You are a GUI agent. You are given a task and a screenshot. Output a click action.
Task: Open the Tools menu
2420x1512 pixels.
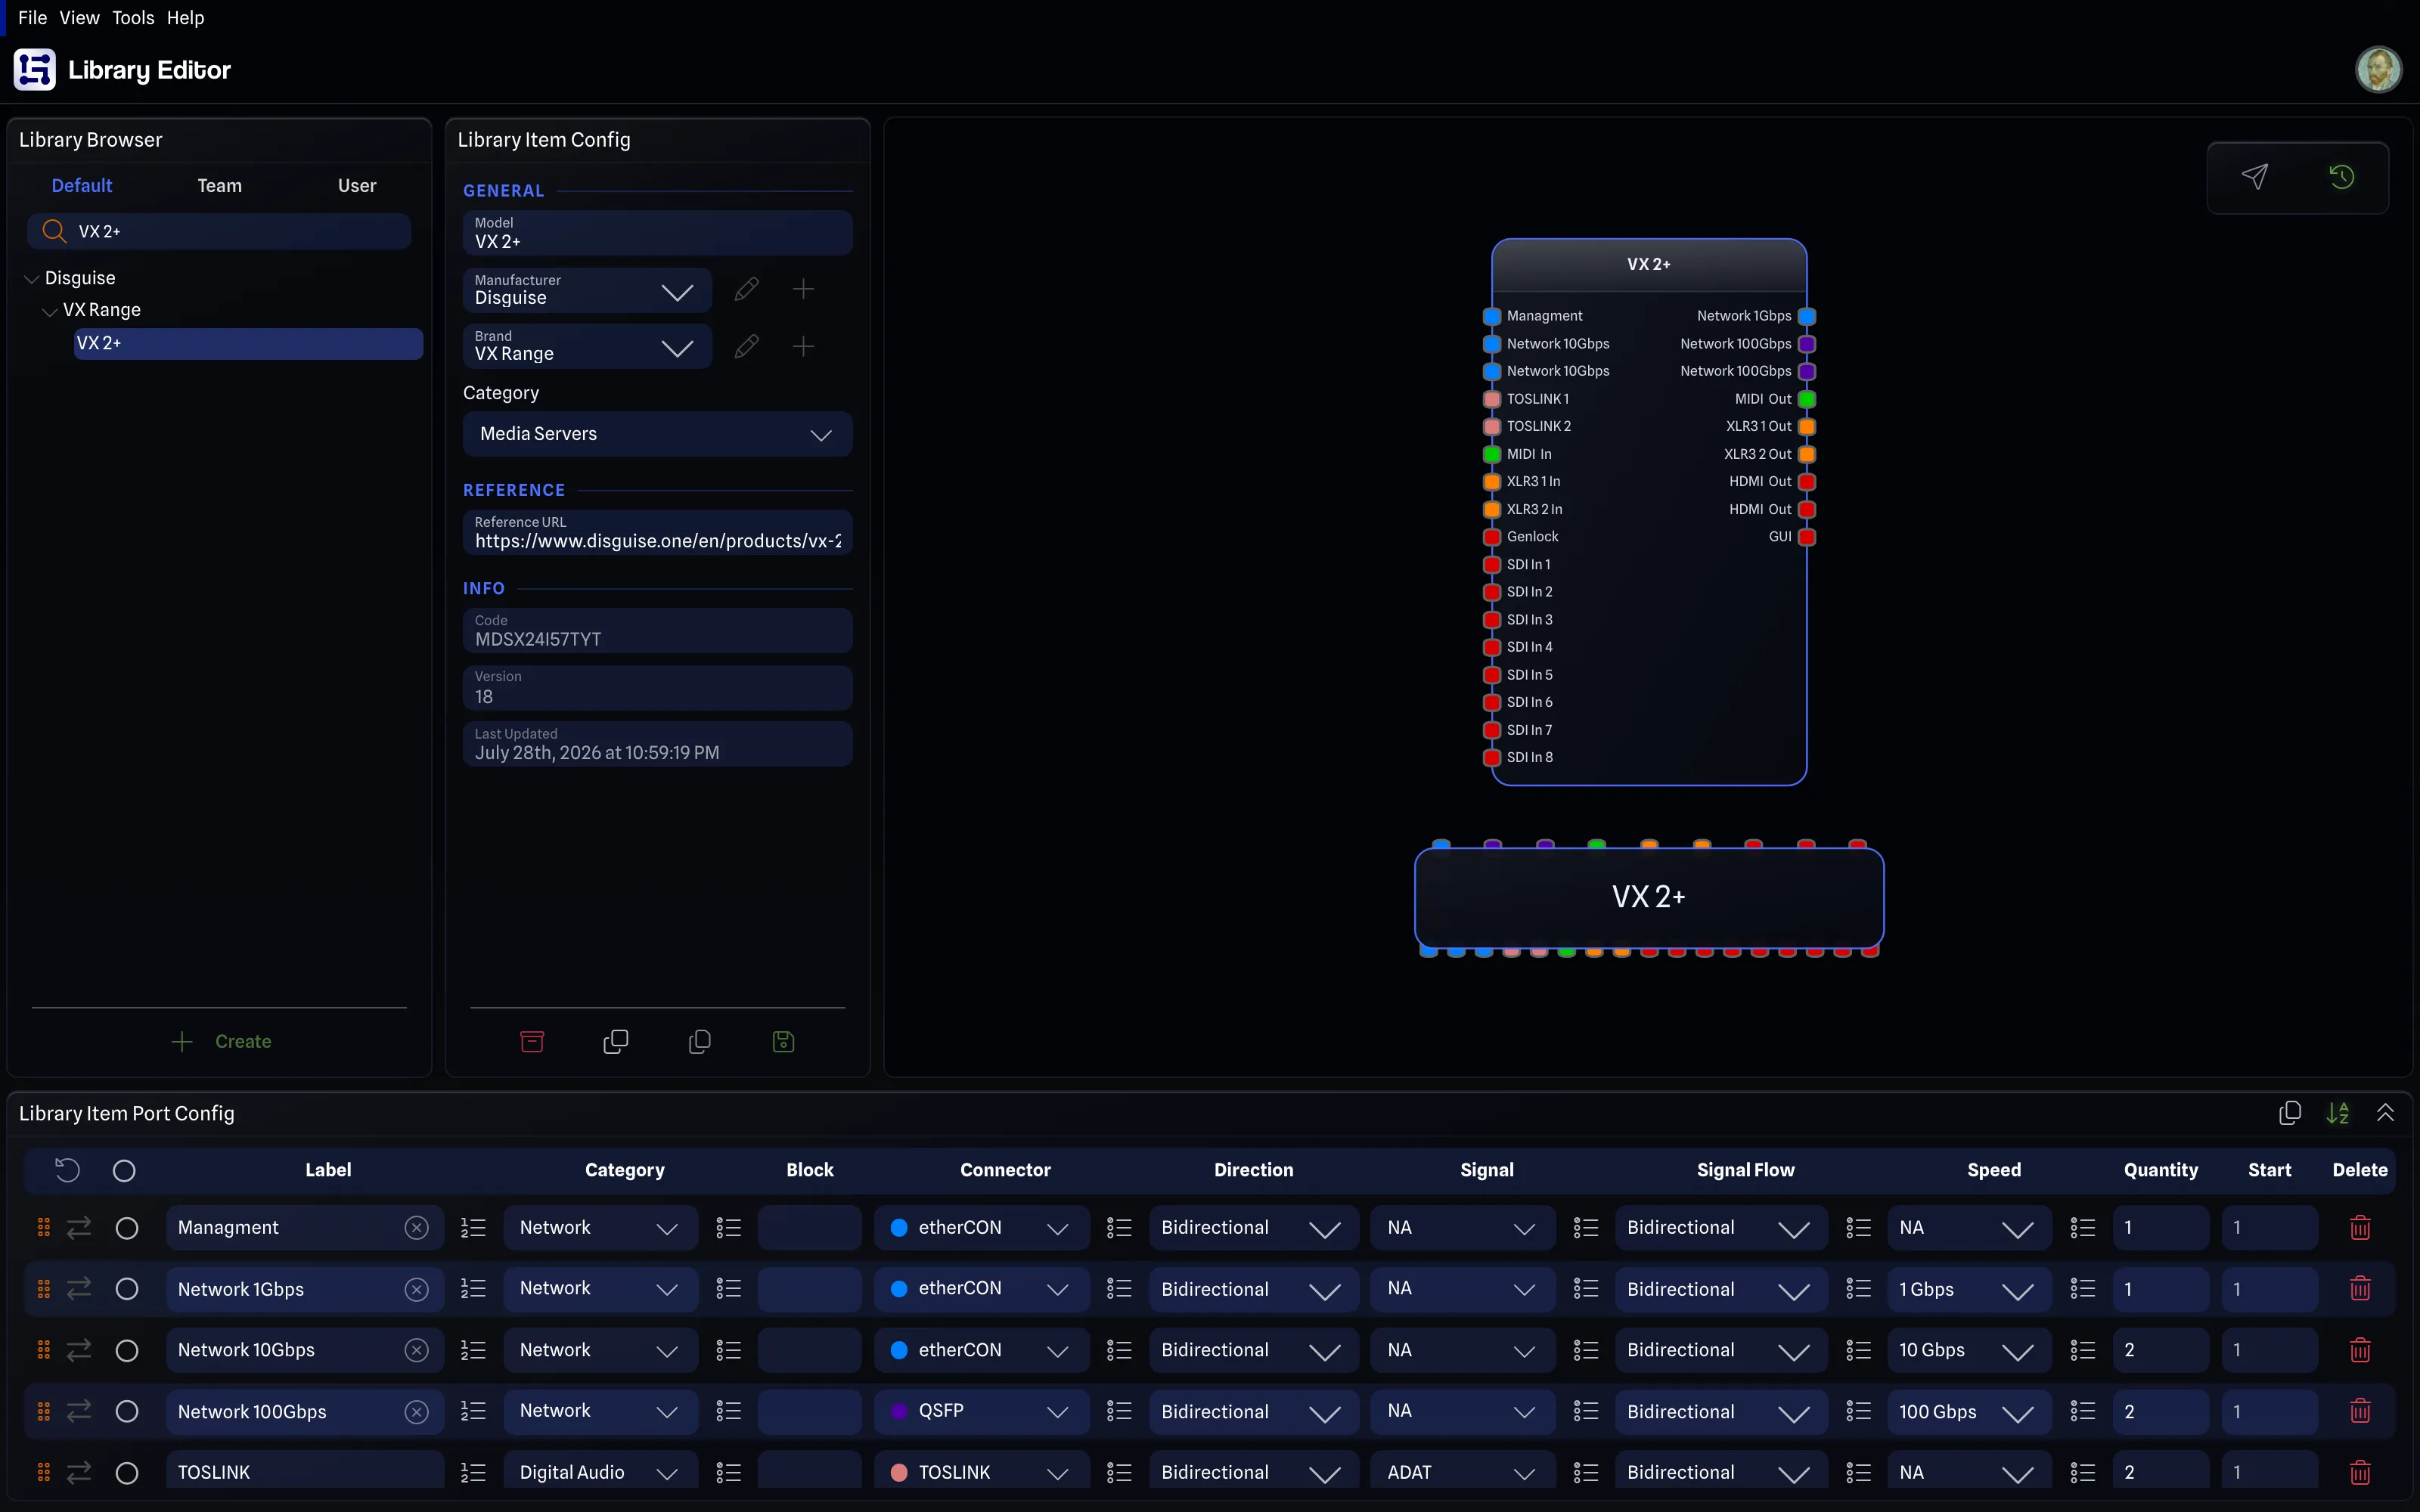133,18
